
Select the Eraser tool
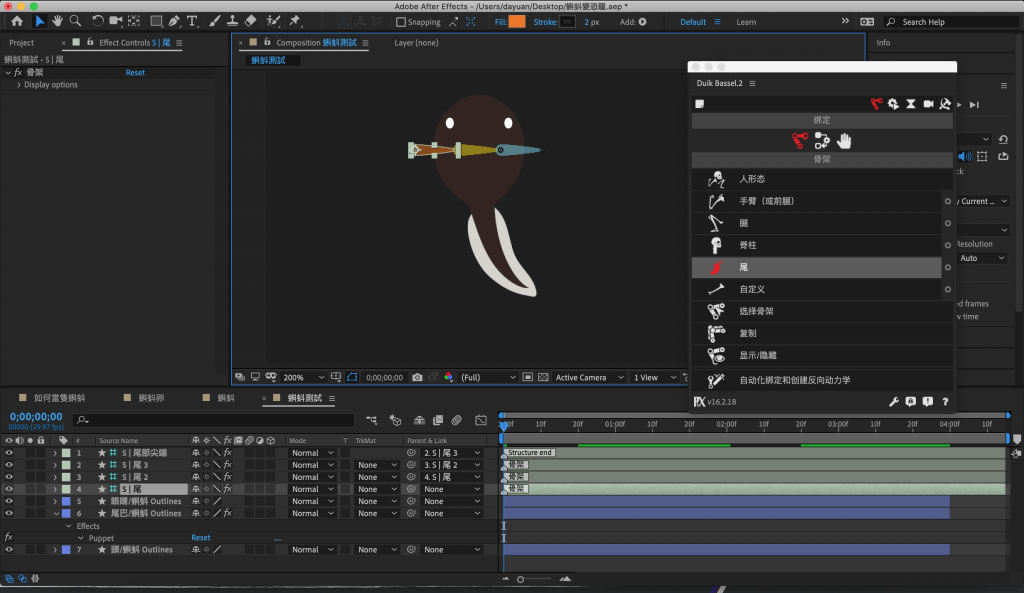250,21
